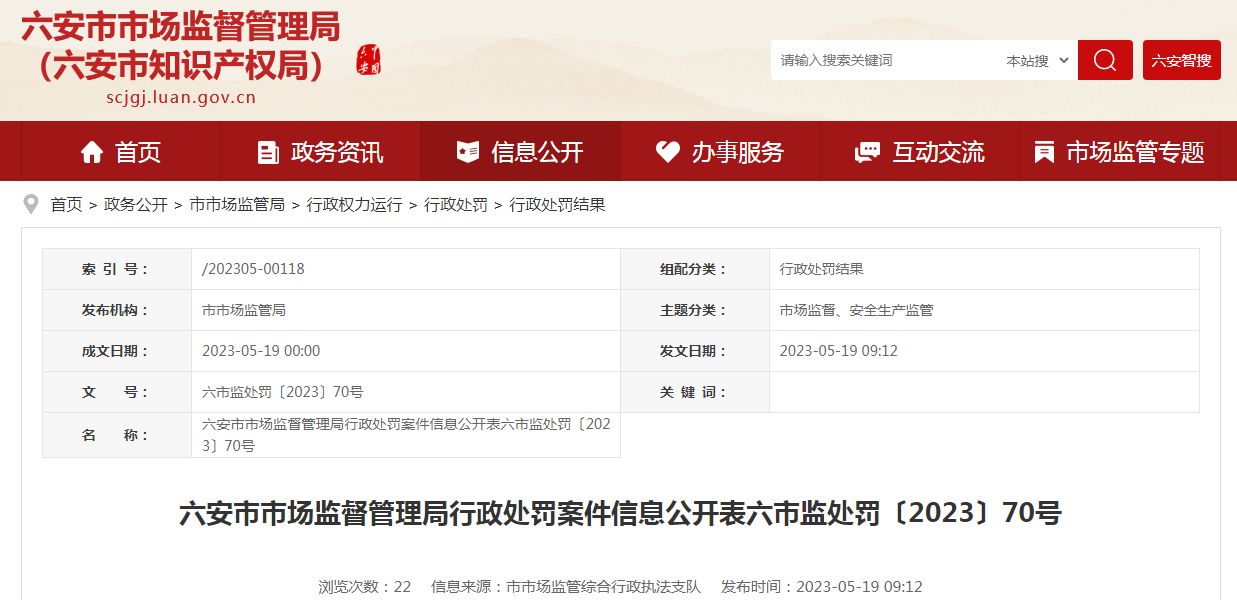Open the 本站搜 scope dropdown
This screenshot has height=600, width=1237.
(x=1038, y=61)
